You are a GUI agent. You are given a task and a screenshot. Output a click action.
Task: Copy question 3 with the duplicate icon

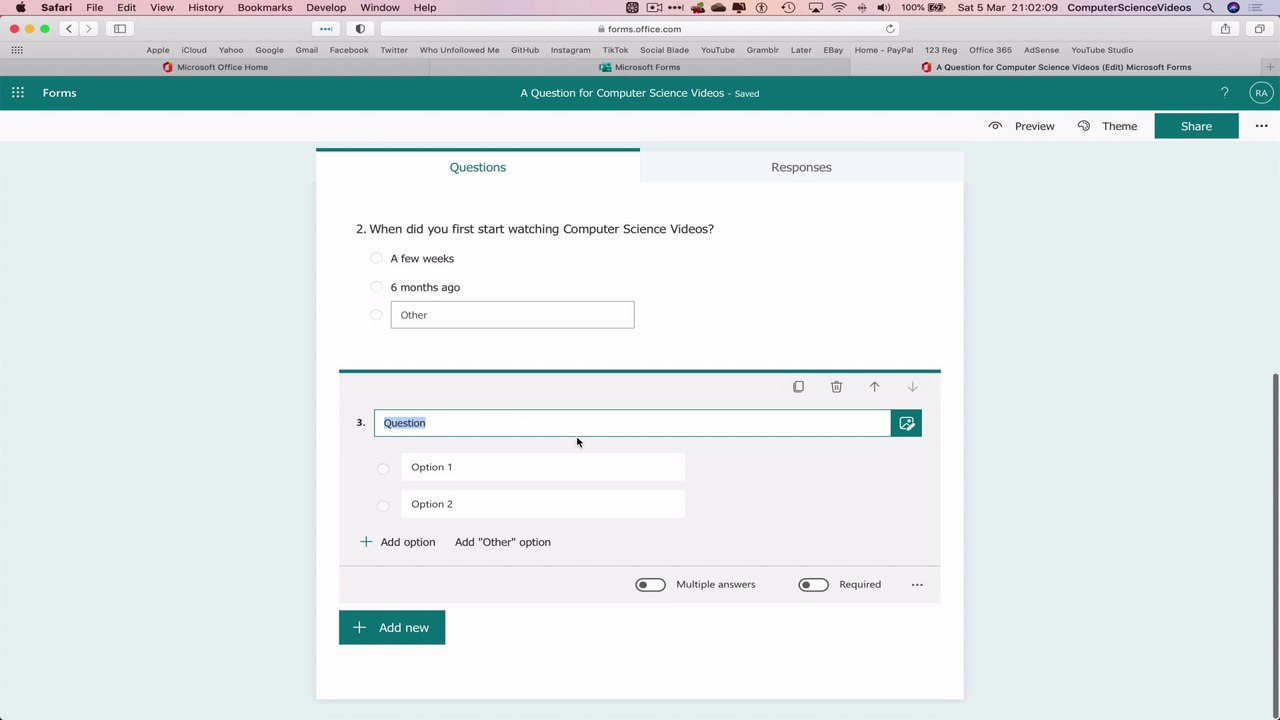798,387
